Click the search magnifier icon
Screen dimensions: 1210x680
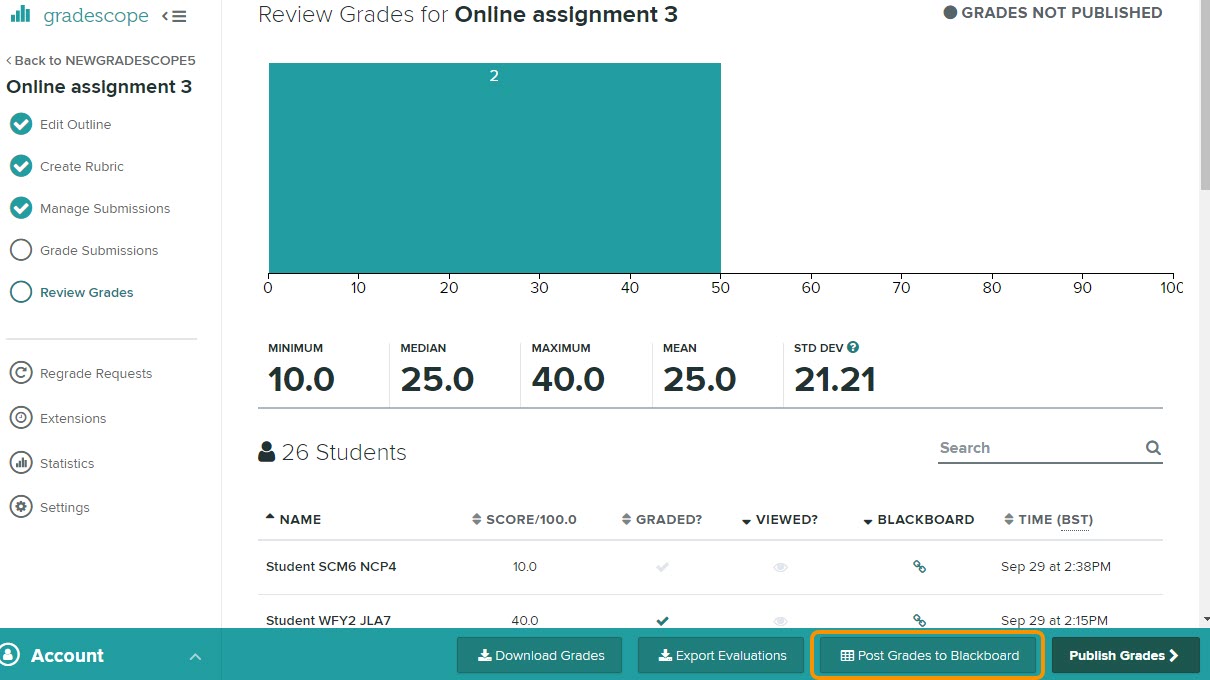click(1152, 448)
